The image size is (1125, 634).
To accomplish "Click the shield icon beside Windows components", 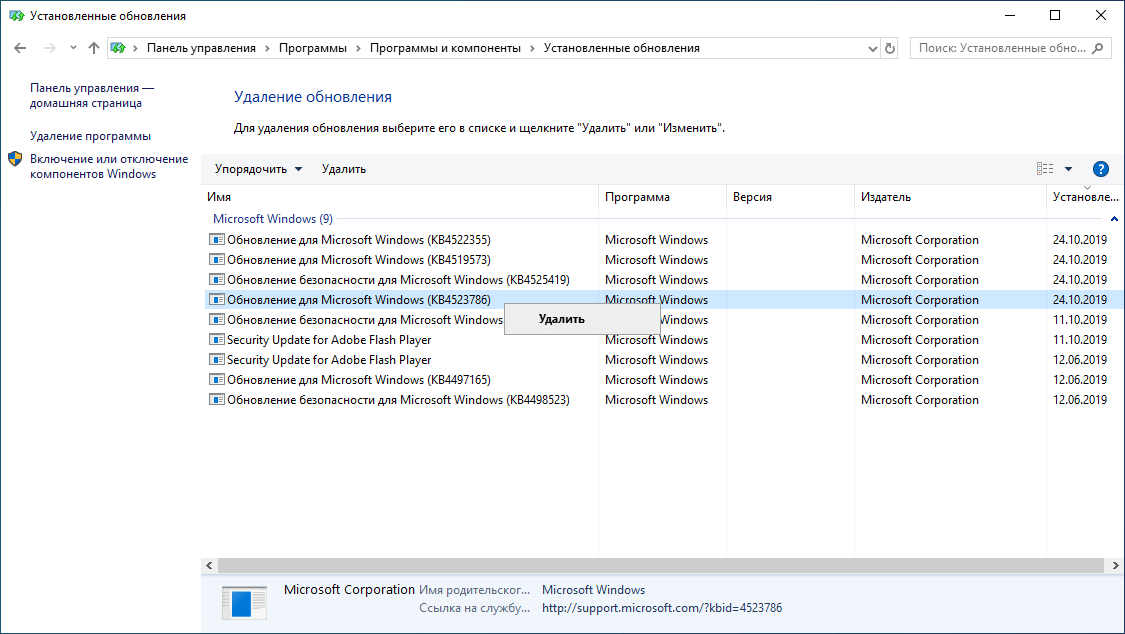I will (15, 158).
